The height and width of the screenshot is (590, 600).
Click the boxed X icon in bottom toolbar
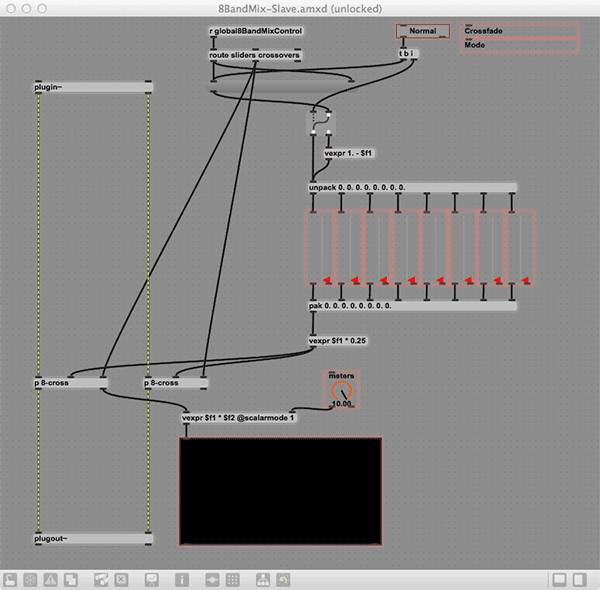121,580
